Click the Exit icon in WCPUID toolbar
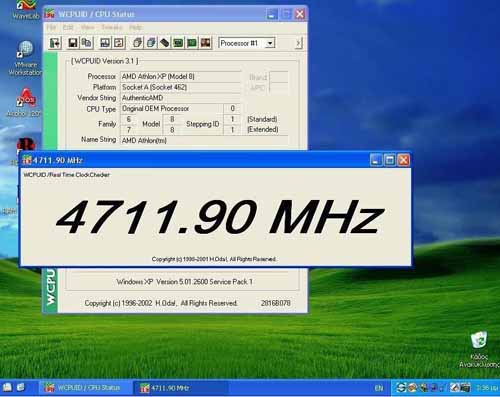500x397 pixels. (x=55, y=43)
